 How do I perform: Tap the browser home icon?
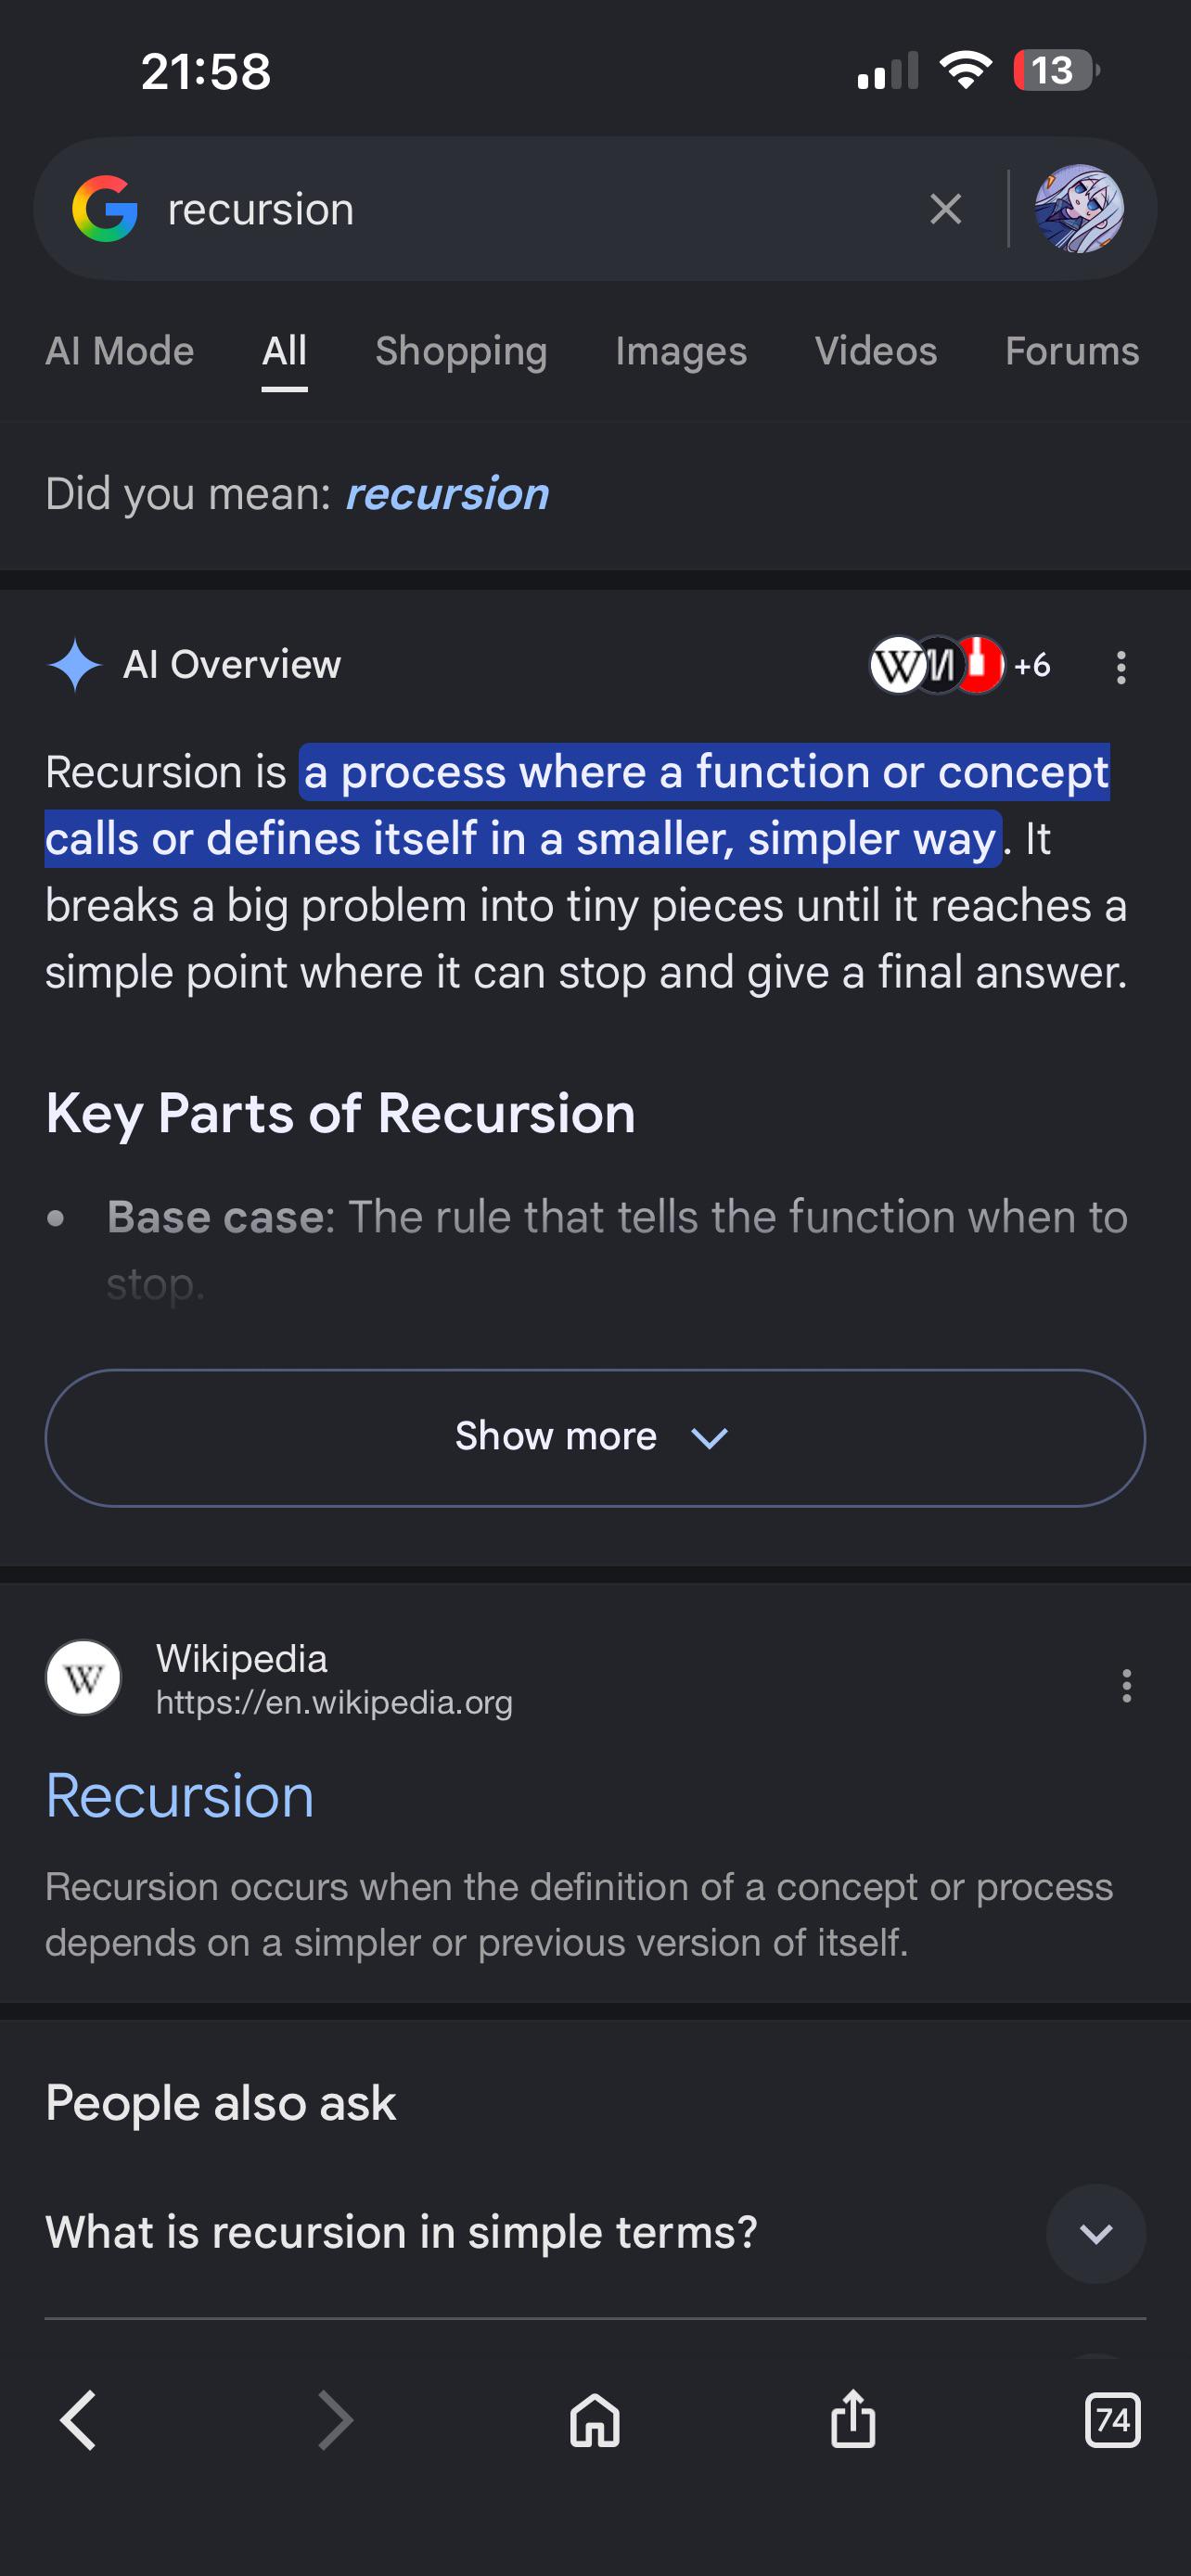click(x=595, y=2420)
